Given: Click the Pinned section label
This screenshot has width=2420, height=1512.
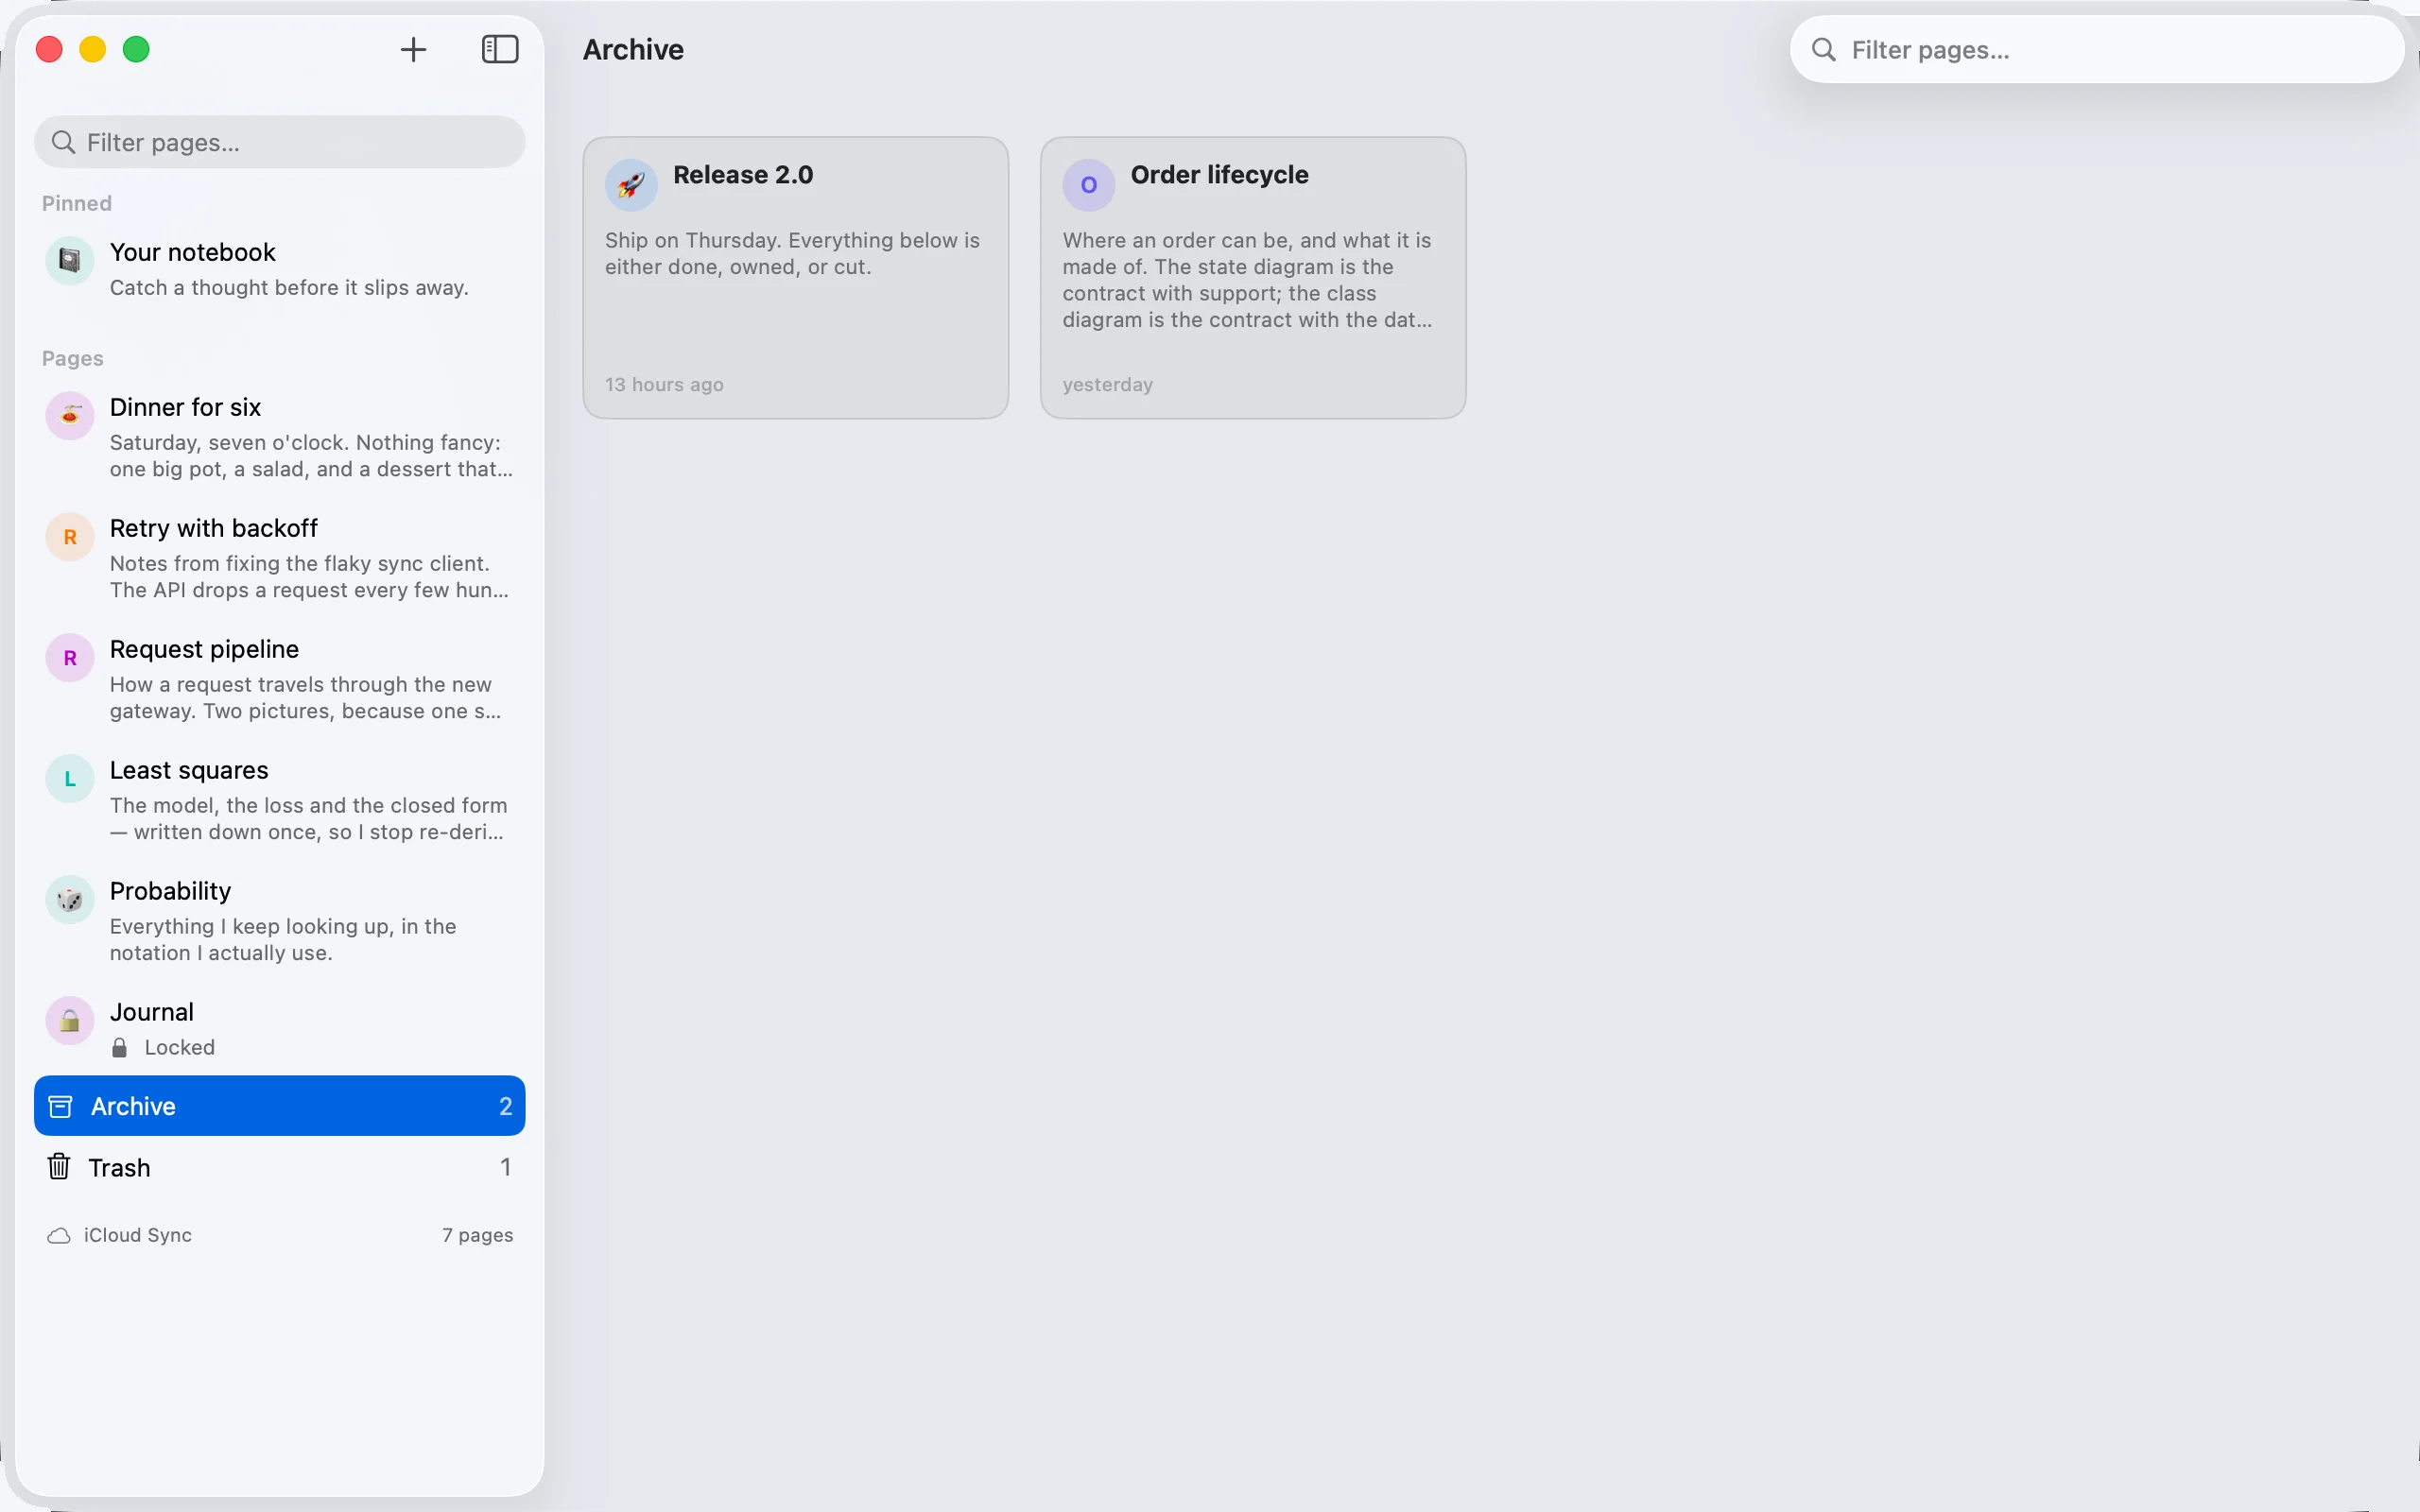Looking at the screenshot, I should (x=77, y=203).
